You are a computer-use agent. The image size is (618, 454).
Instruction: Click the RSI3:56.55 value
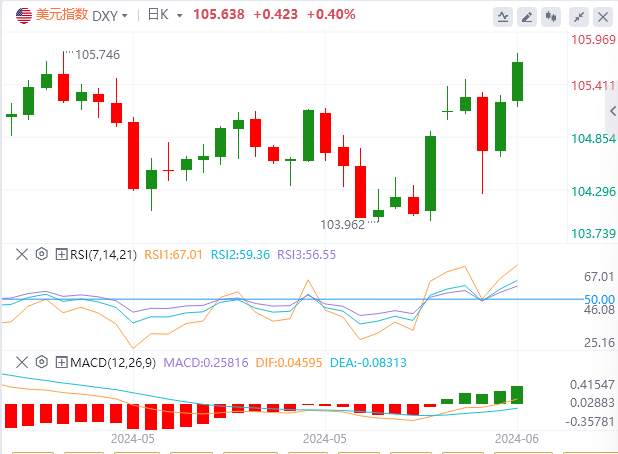click(306, 255)
